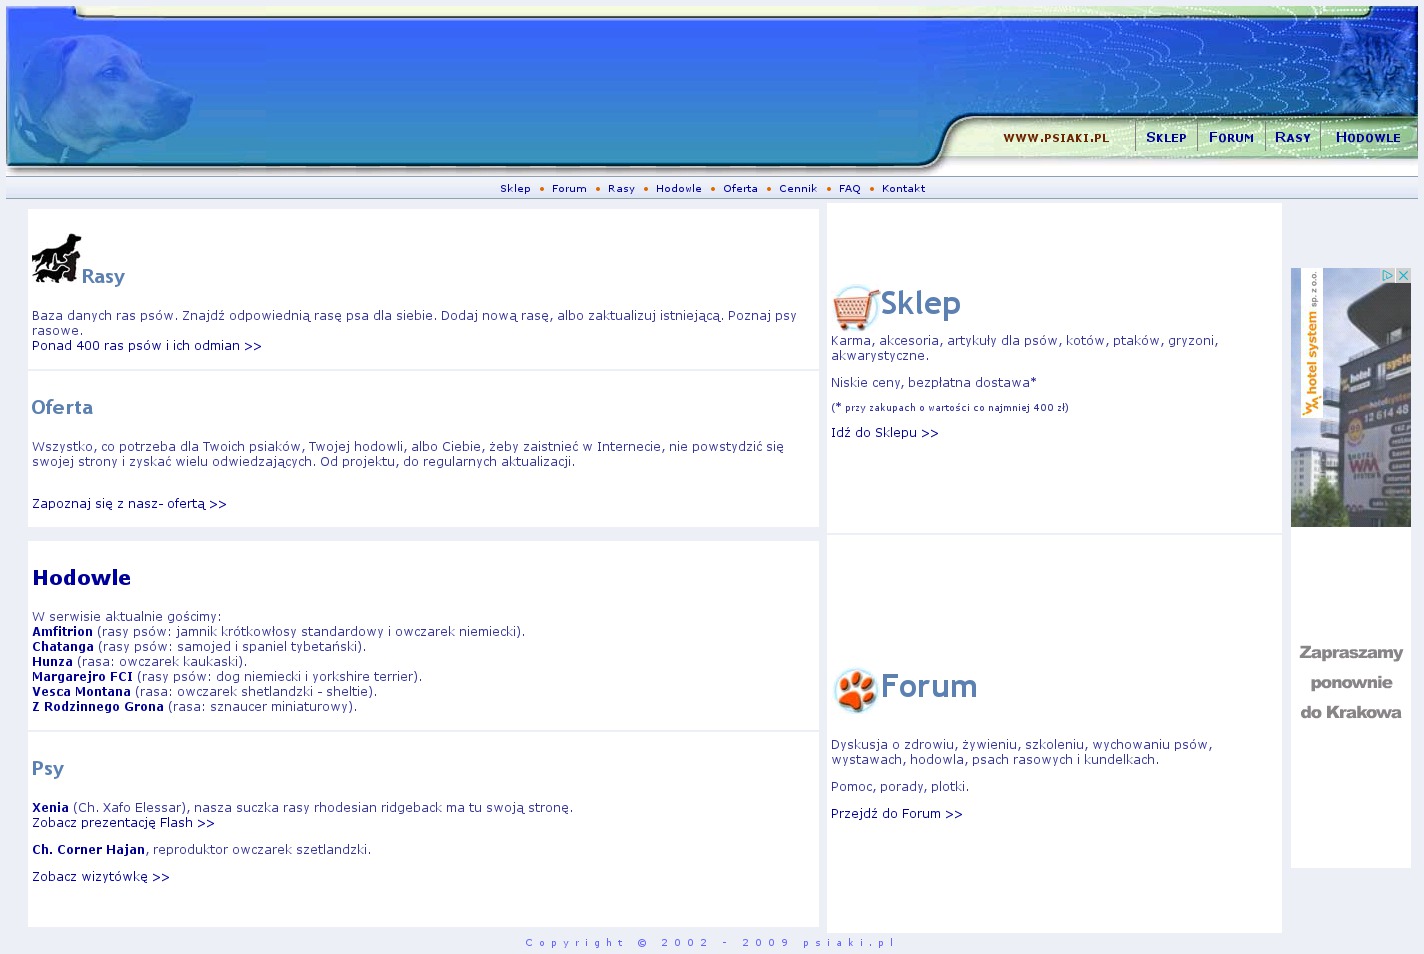Viewport: 1424px width, 954px height.
Task: Open the Hodowle tab in header
Action: pyautogui.click(x=1368, y=138)
